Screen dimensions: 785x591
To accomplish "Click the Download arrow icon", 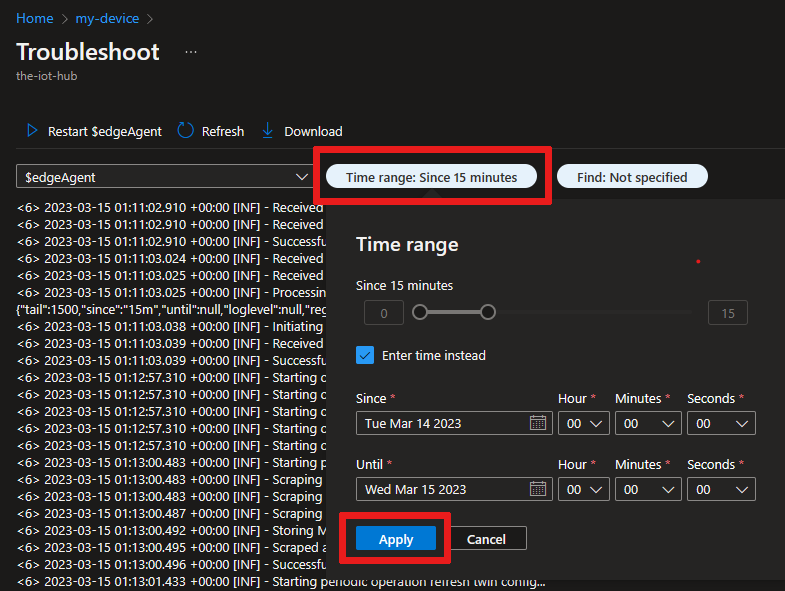I will point(267,131).
